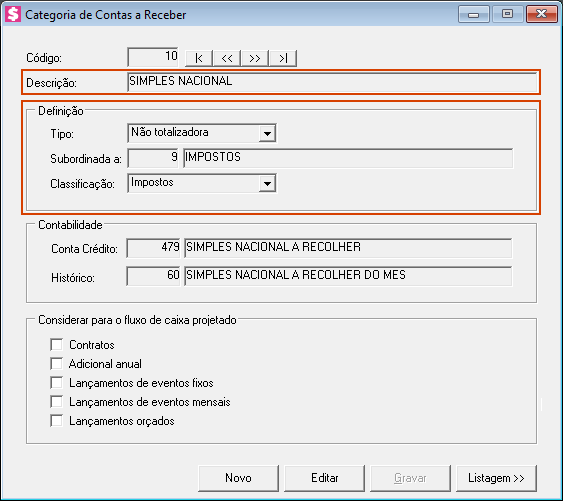Minimize the Categoria de Contas window

tap(474, 14)
